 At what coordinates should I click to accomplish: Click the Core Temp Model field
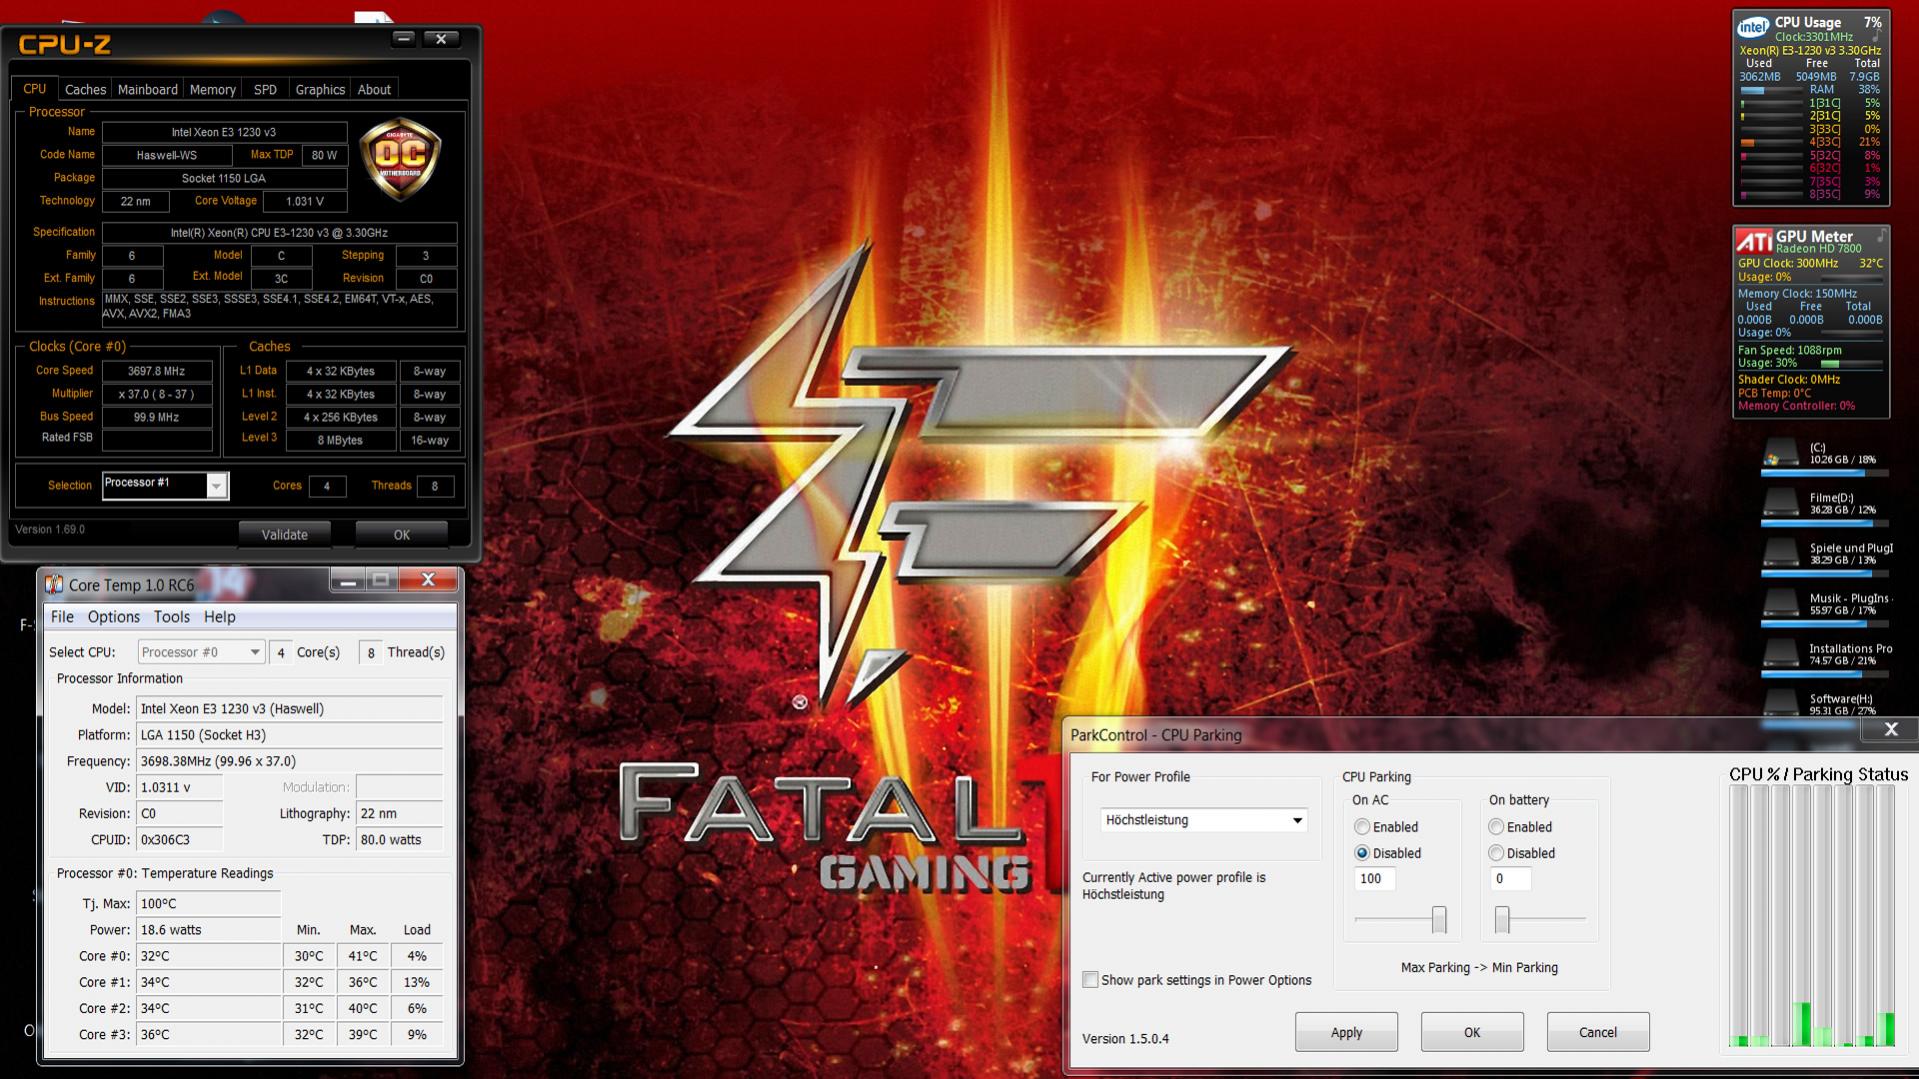(289, 708)
